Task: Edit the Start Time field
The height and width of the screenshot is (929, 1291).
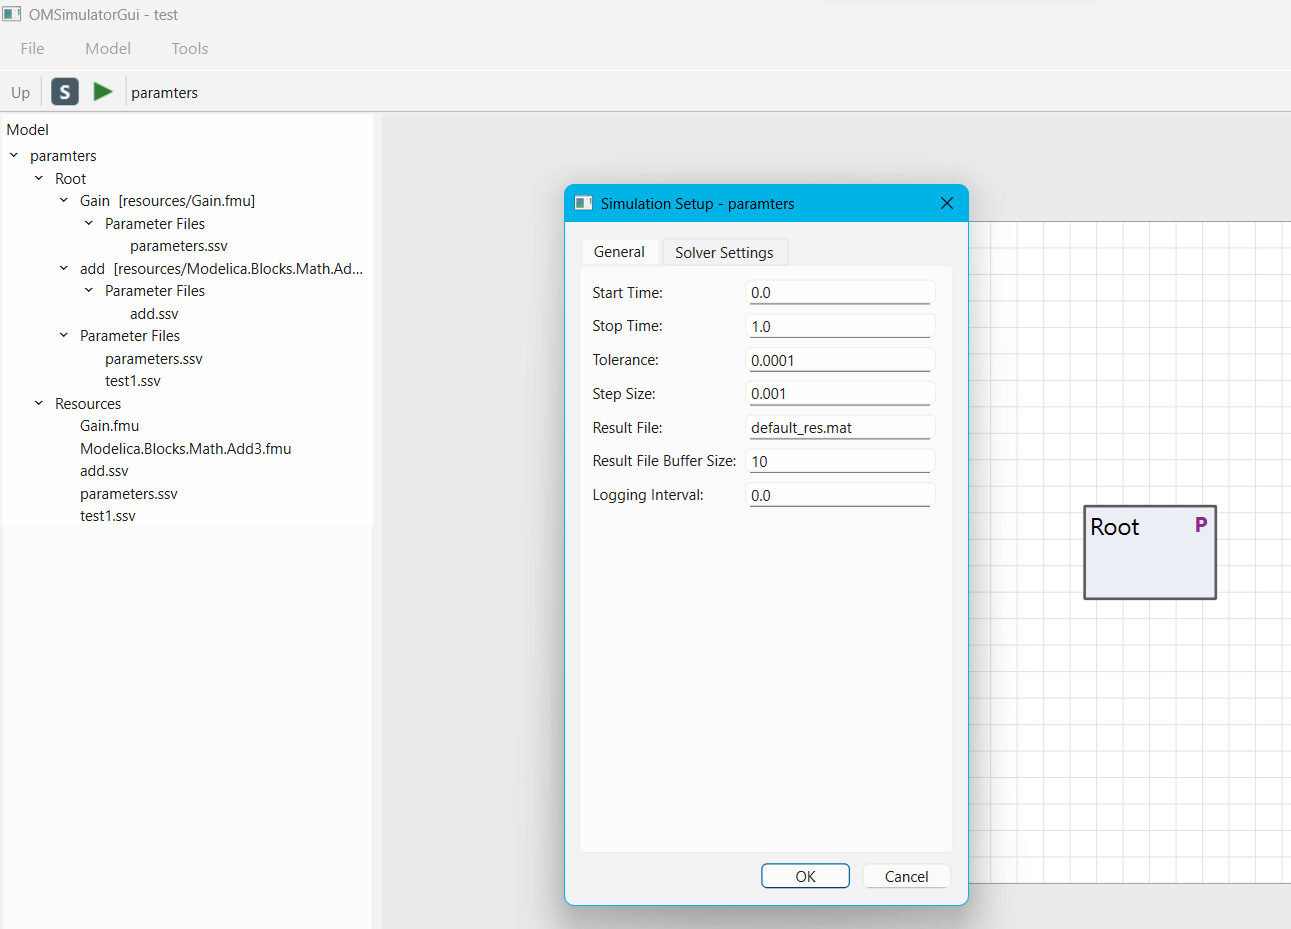Action: pos(840,292)
